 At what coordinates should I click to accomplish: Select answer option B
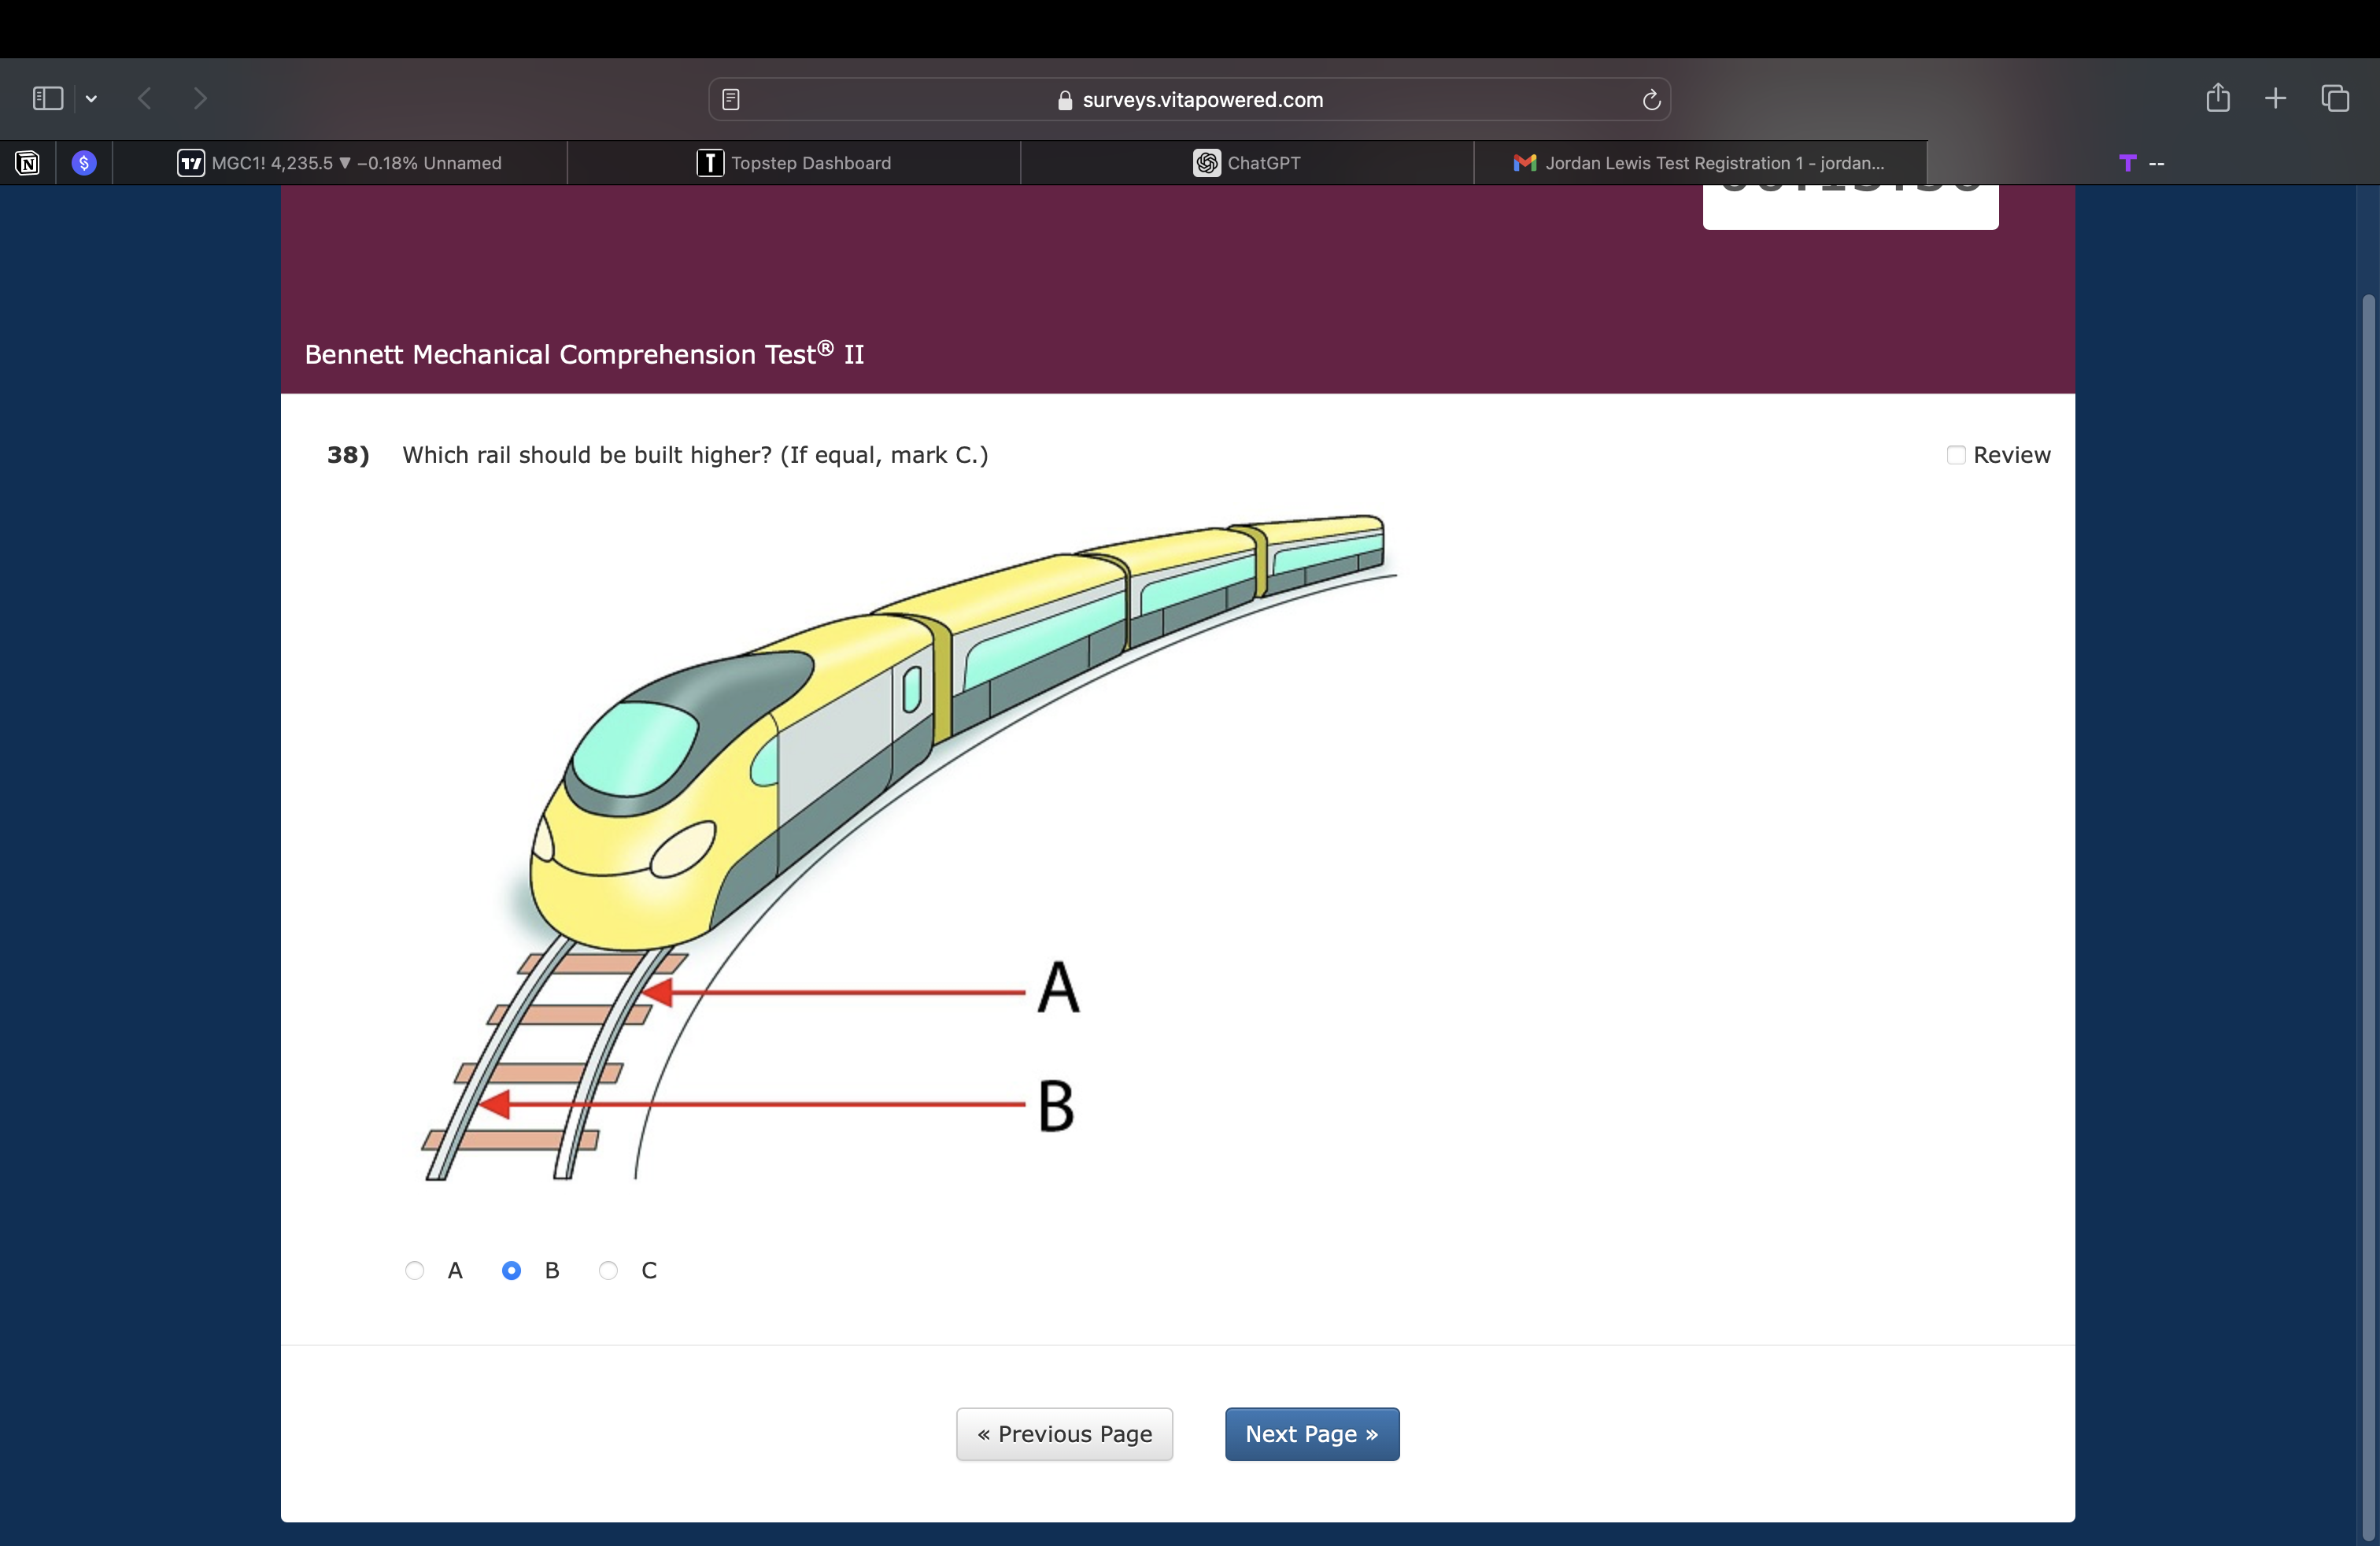[x=511, y=1270]
